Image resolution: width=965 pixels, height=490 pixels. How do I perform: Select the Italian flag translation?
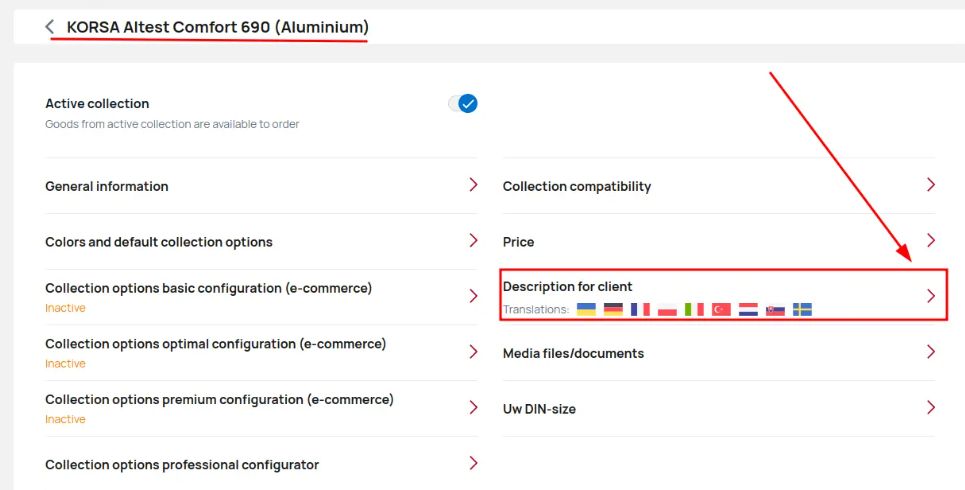point(694,309)
